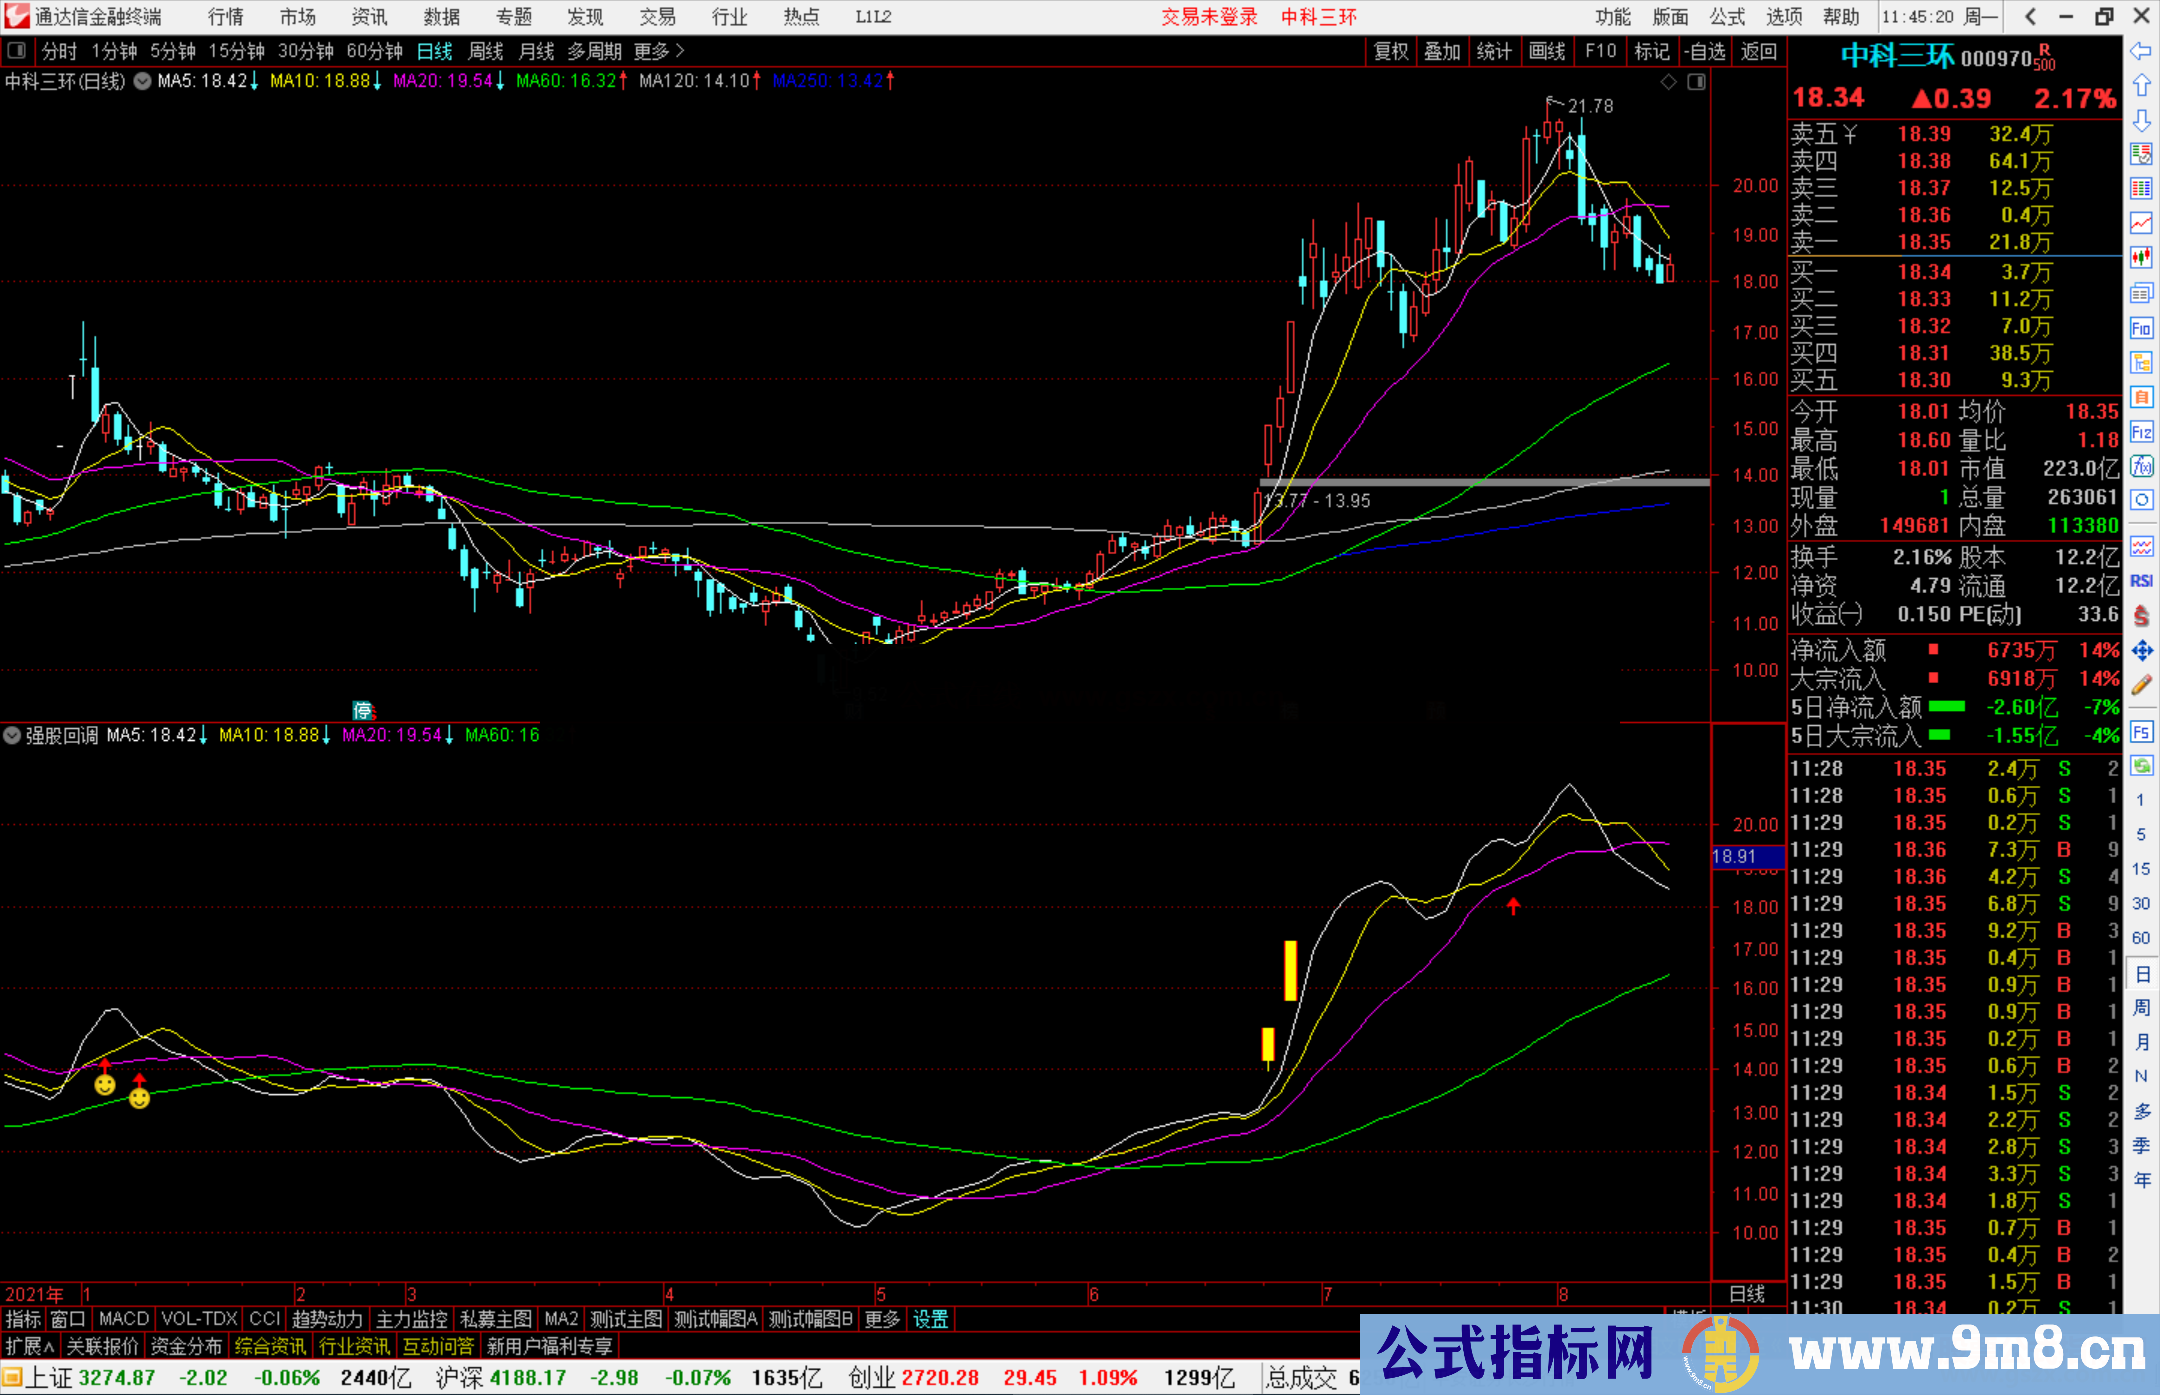Click the F10 company info sidebar icon
Viewport: 2160px width, 1395px height.
click(2141, 328)
